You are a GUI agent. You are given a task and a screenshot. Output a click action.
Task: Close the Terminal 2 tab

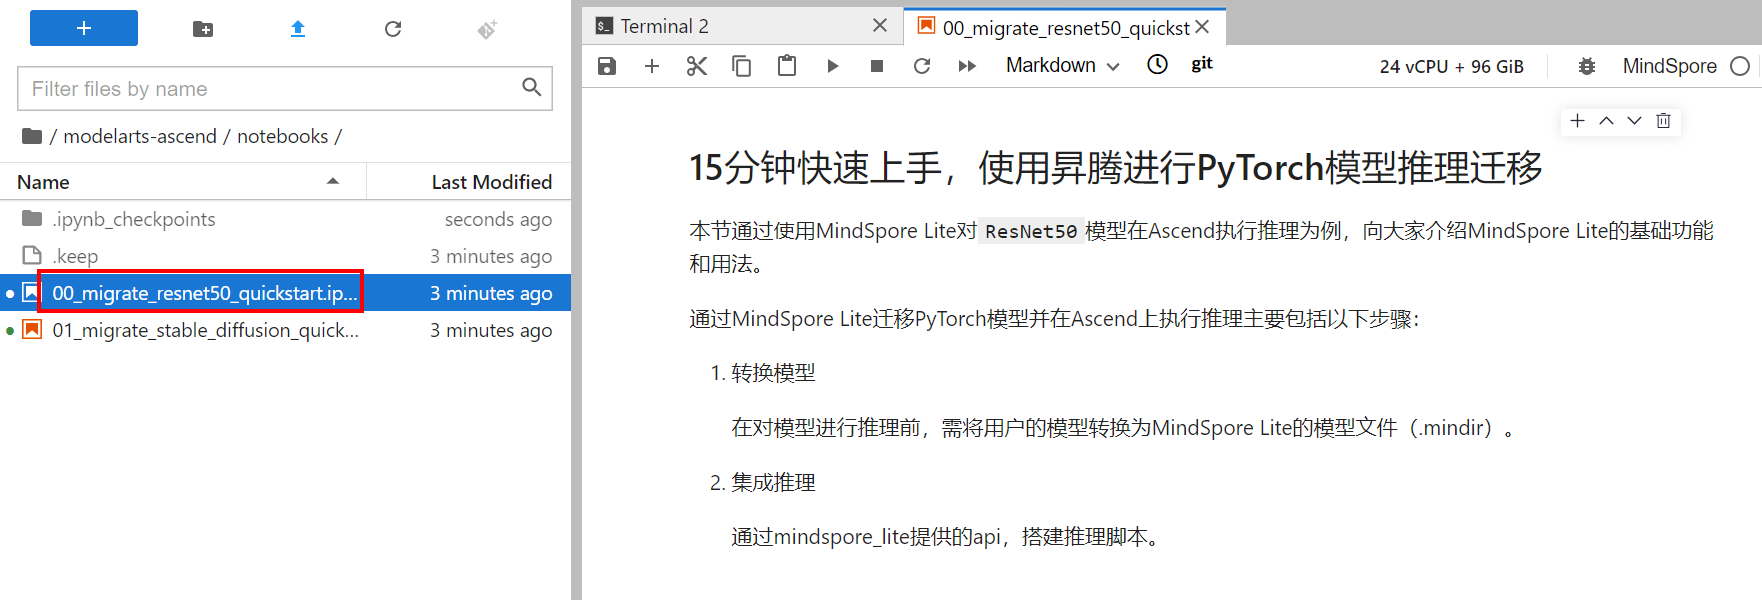coord(880,26)
